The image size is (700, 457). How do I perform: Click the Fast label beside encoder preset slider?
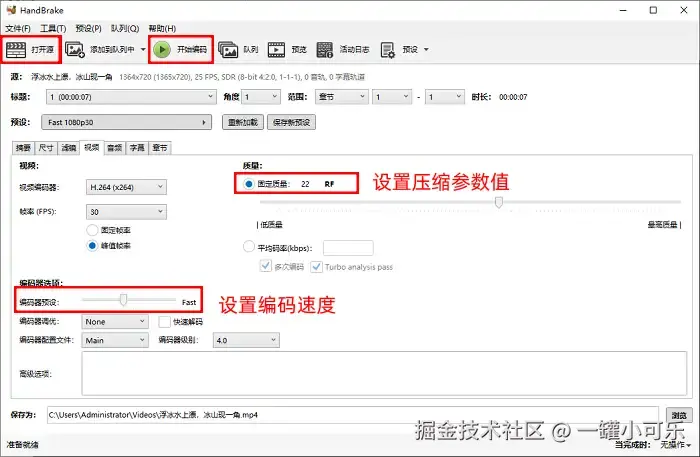(x=189, y=302)
